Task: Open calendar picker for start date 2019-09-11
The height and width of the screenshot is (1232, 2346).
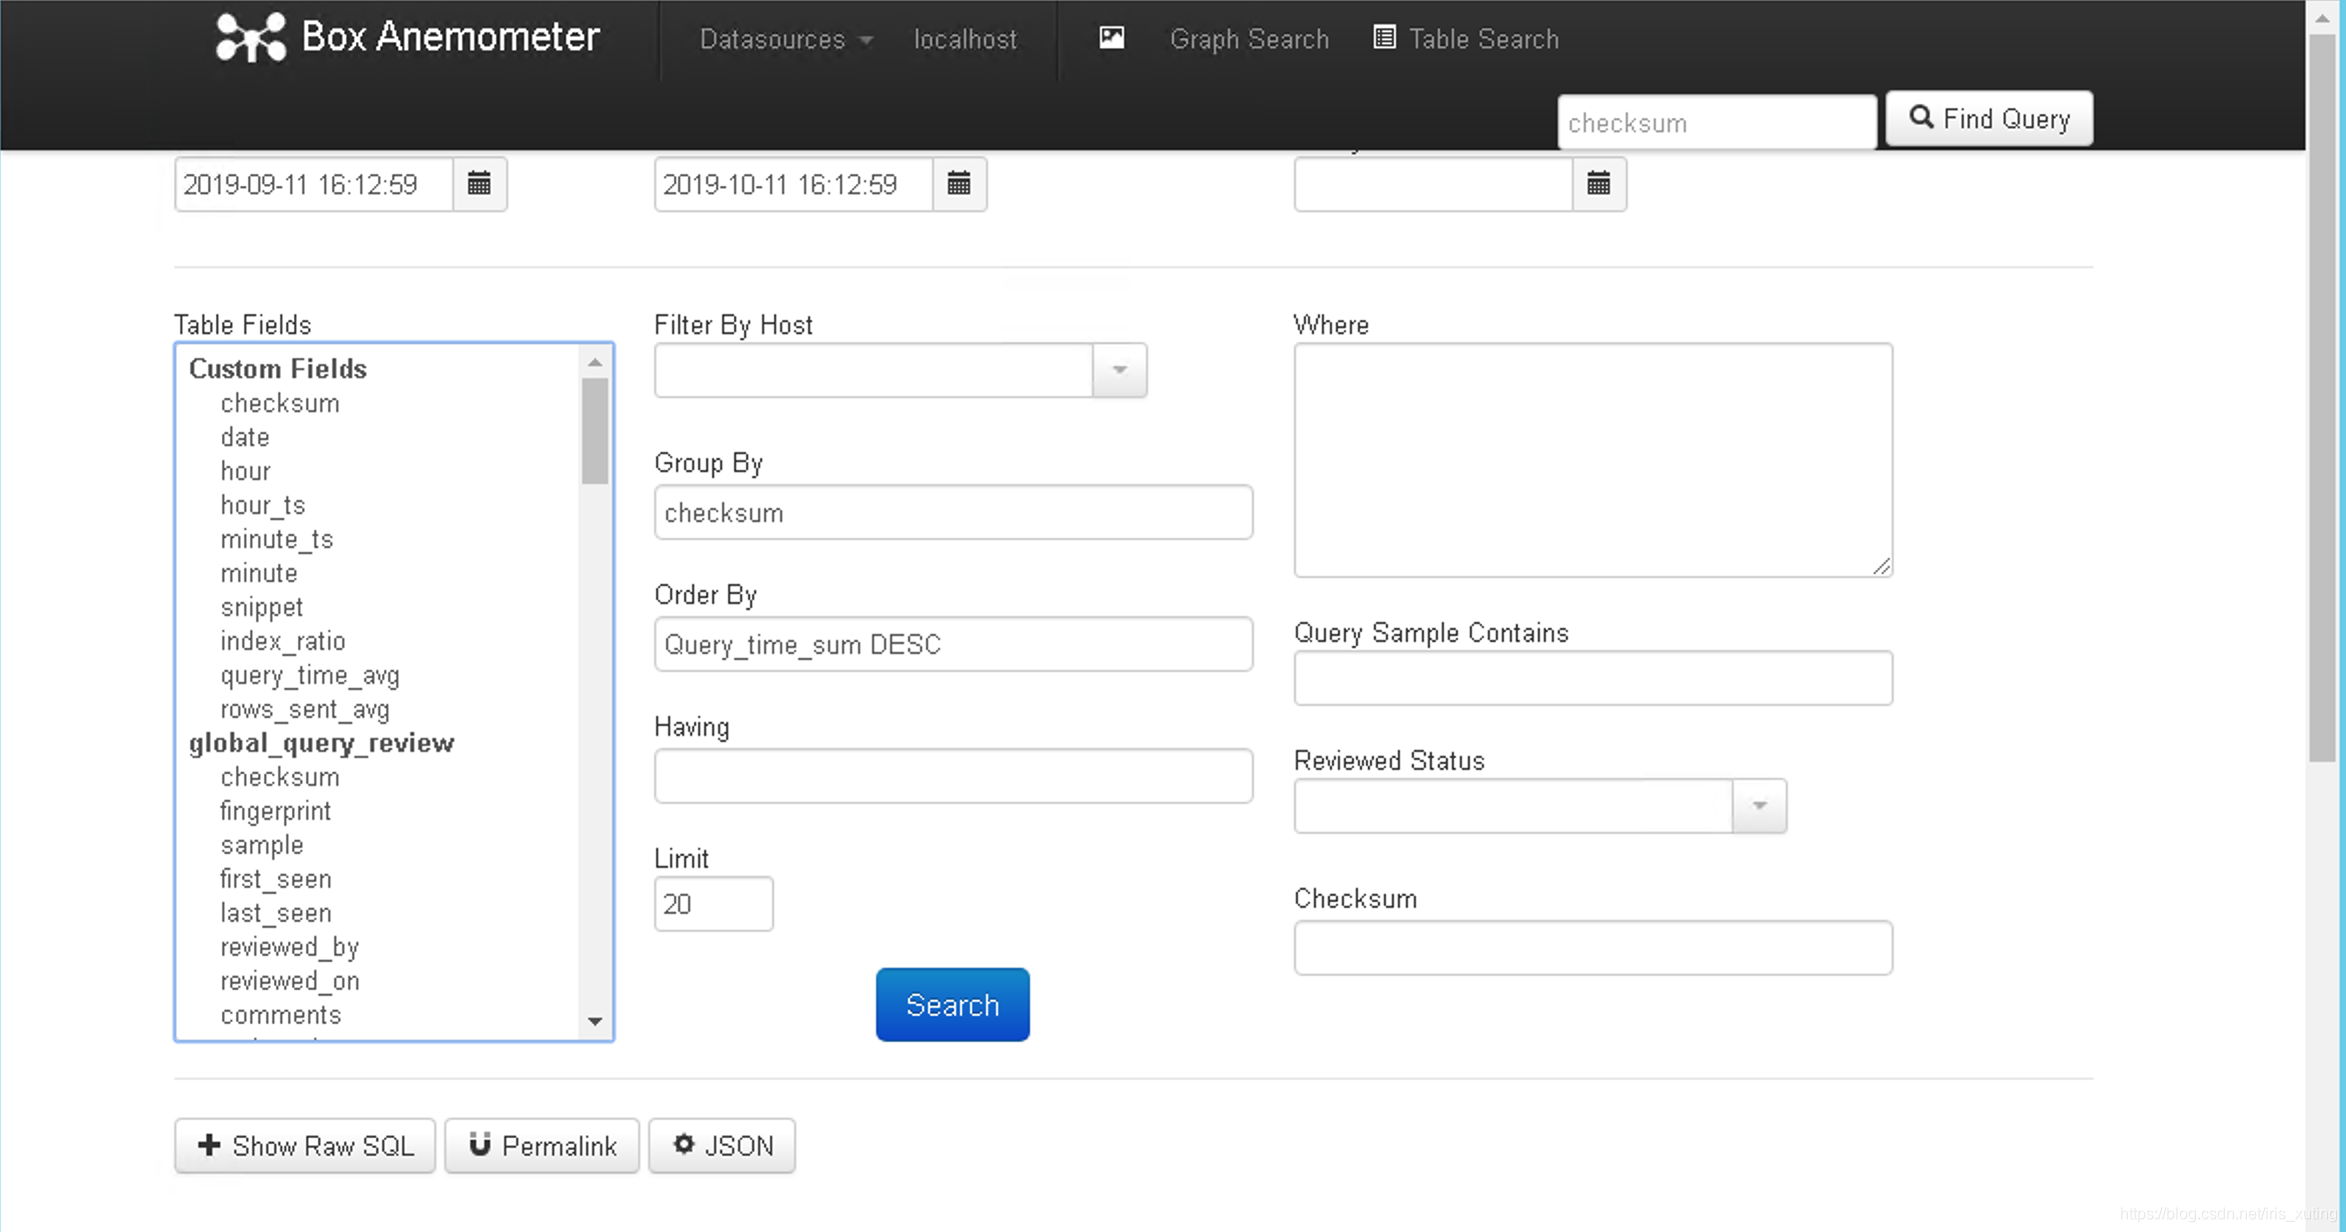Action: pyautogui.click(x=479, y=184)
